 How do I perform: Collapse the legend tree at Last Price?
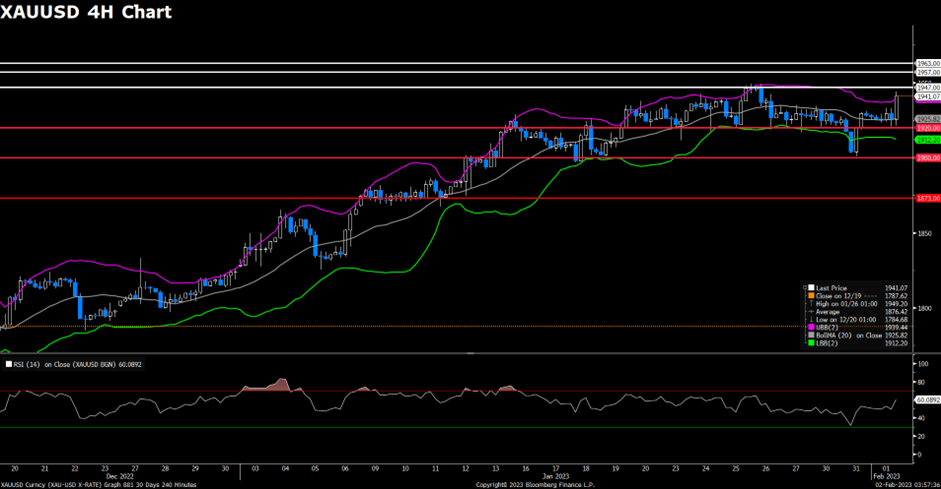pos(804,287)
